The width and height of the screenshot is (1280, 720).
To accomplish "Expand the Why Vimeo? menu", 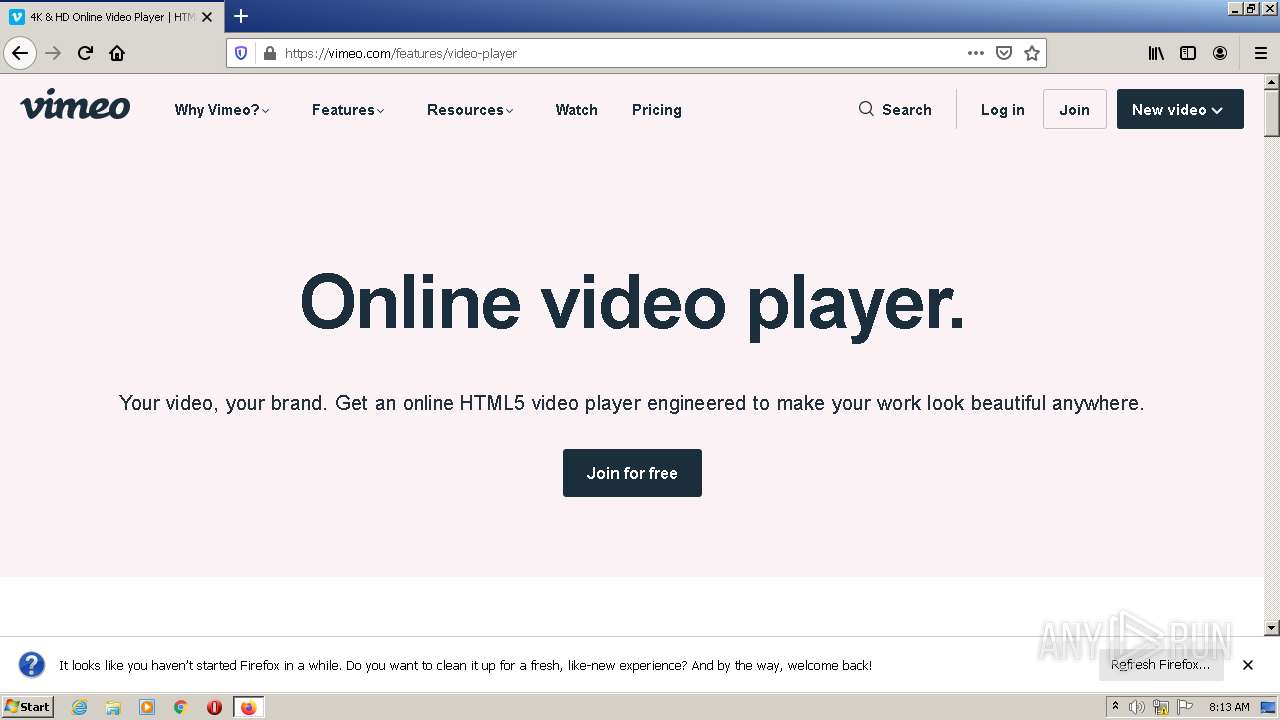I will [x=222, y=110].
